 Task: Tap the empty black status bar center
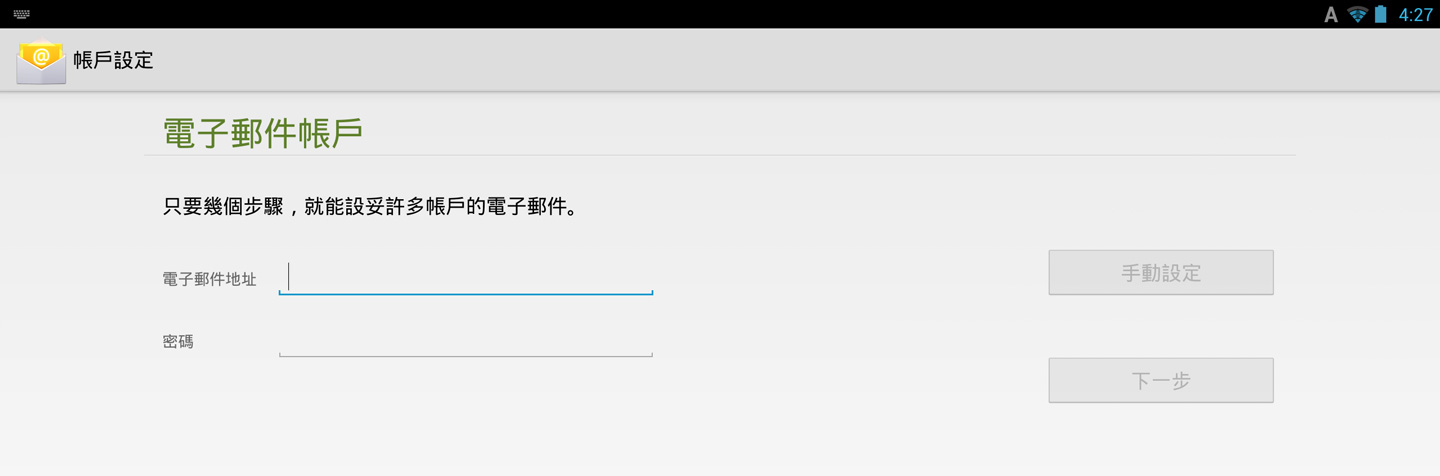click(700, 14)
